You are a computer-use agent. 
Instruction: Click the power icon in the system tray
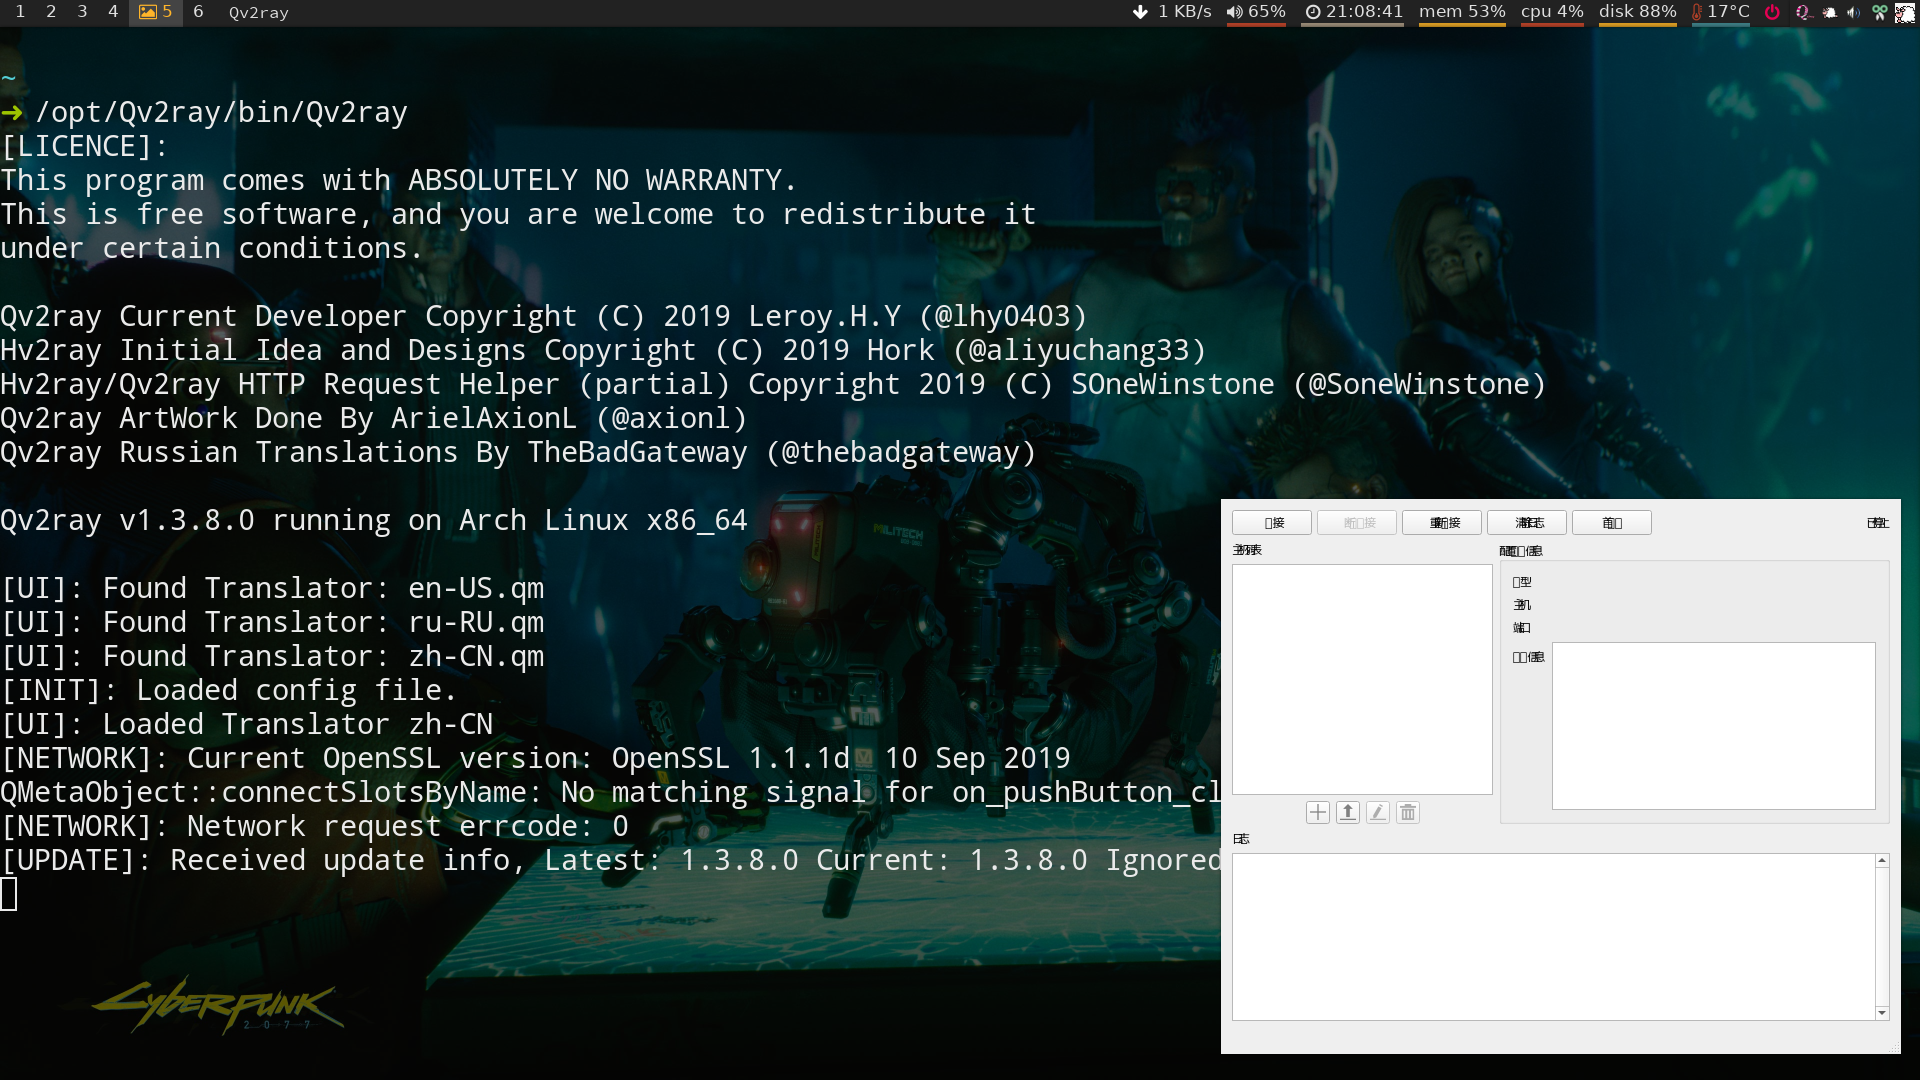click(1772, 13)
